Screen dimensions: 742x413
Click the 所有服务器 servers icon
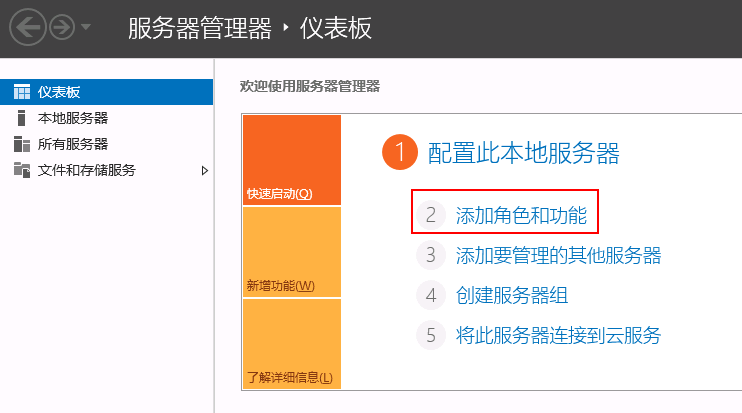coord(22,144)
